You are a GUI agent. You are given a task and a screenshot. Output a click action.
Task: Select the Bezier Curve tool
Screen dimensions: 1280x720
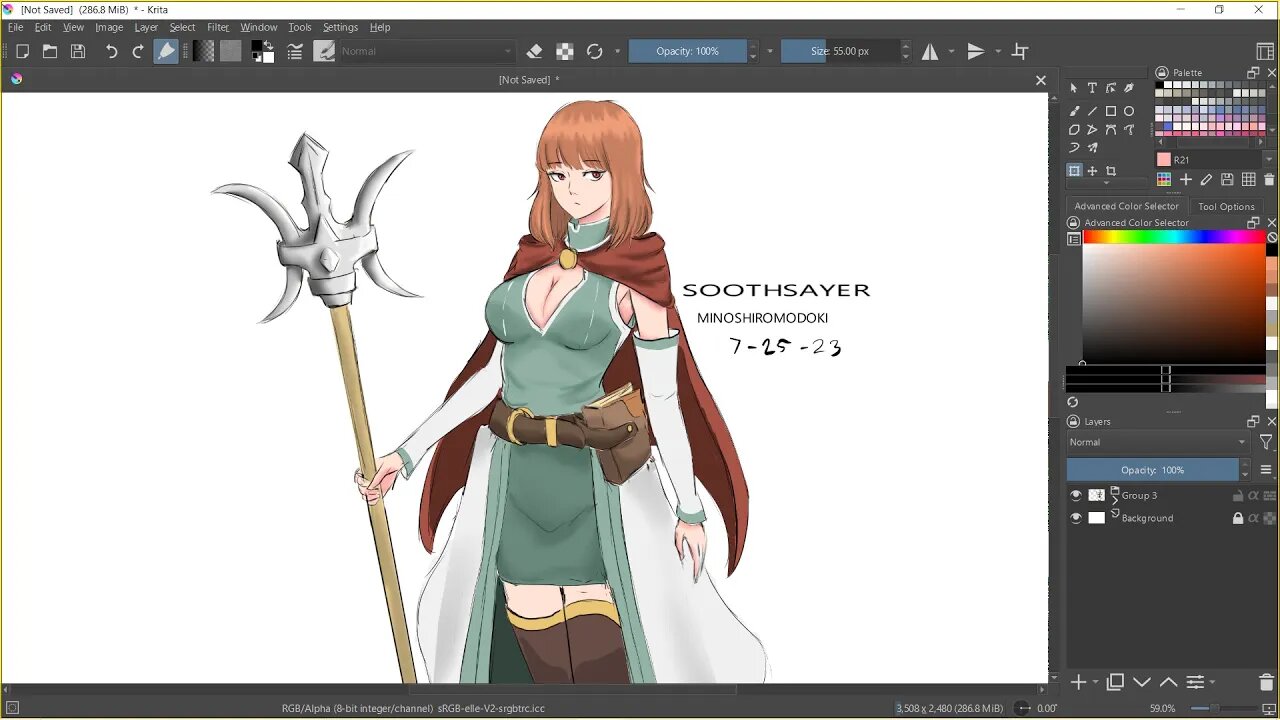(x=1110, y=129)
